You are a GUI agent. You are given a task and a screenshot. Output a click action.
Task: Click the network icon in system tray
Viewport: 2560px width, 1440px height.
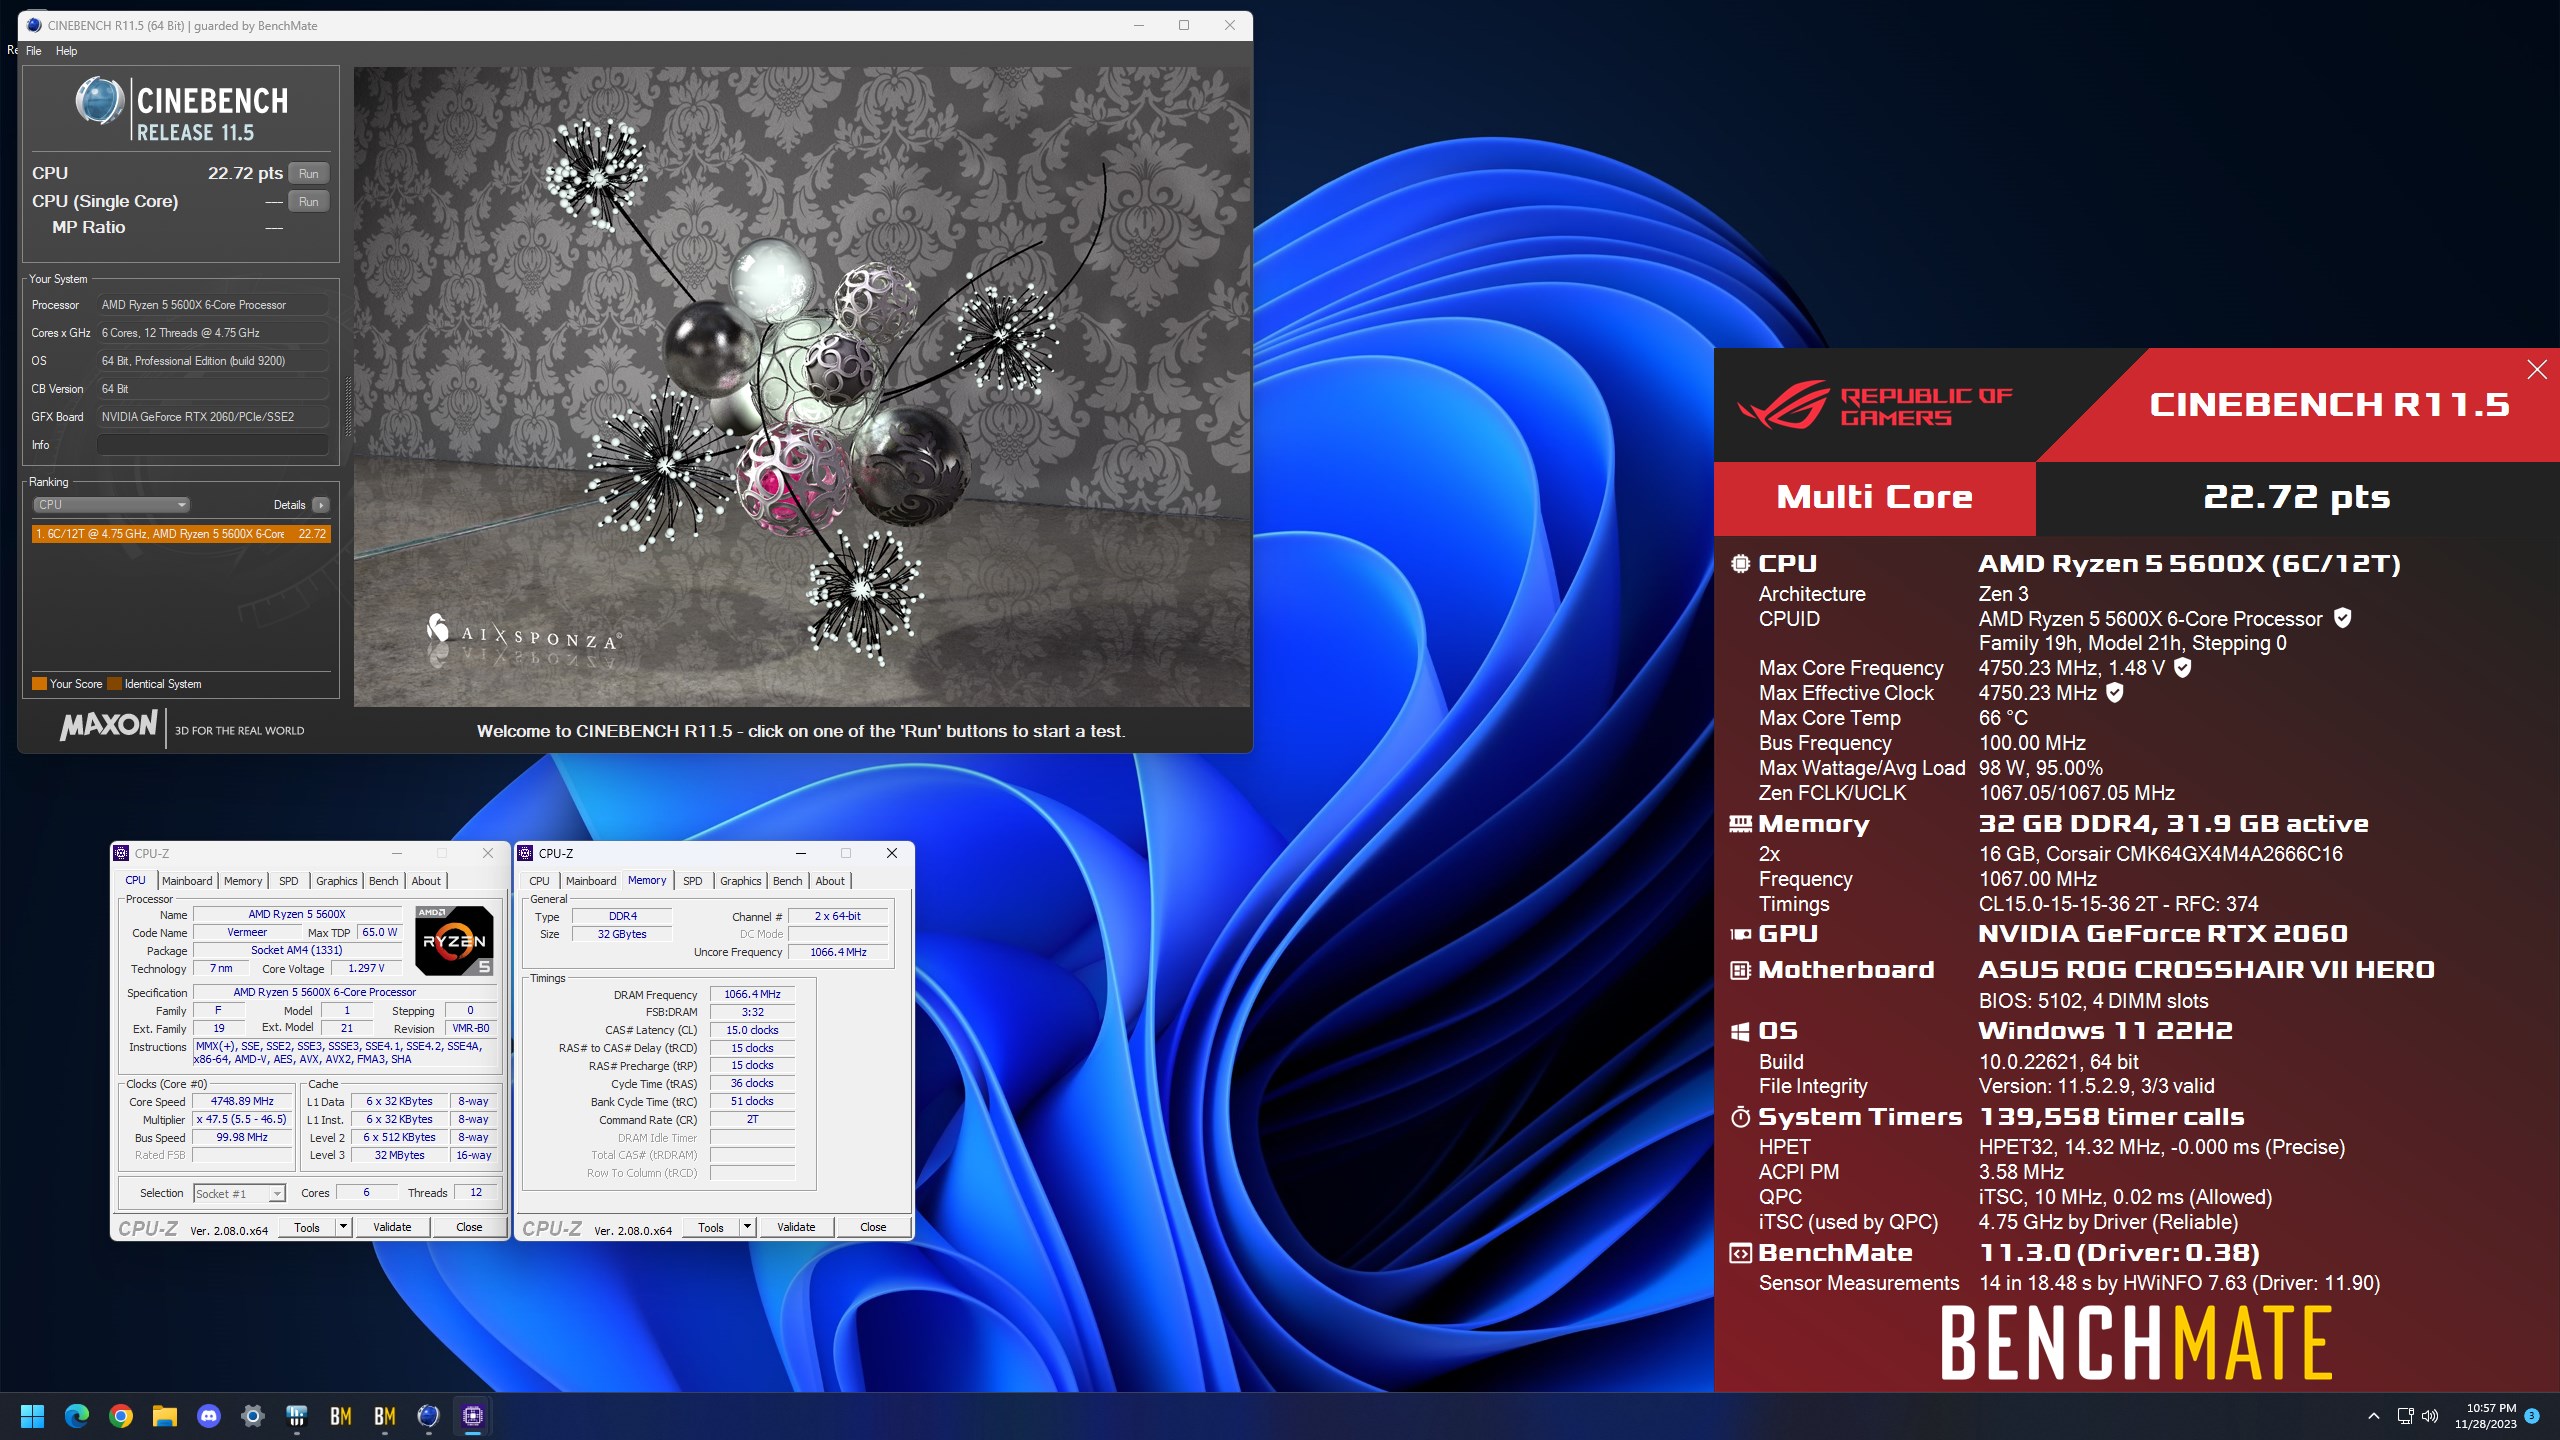2405,1416
